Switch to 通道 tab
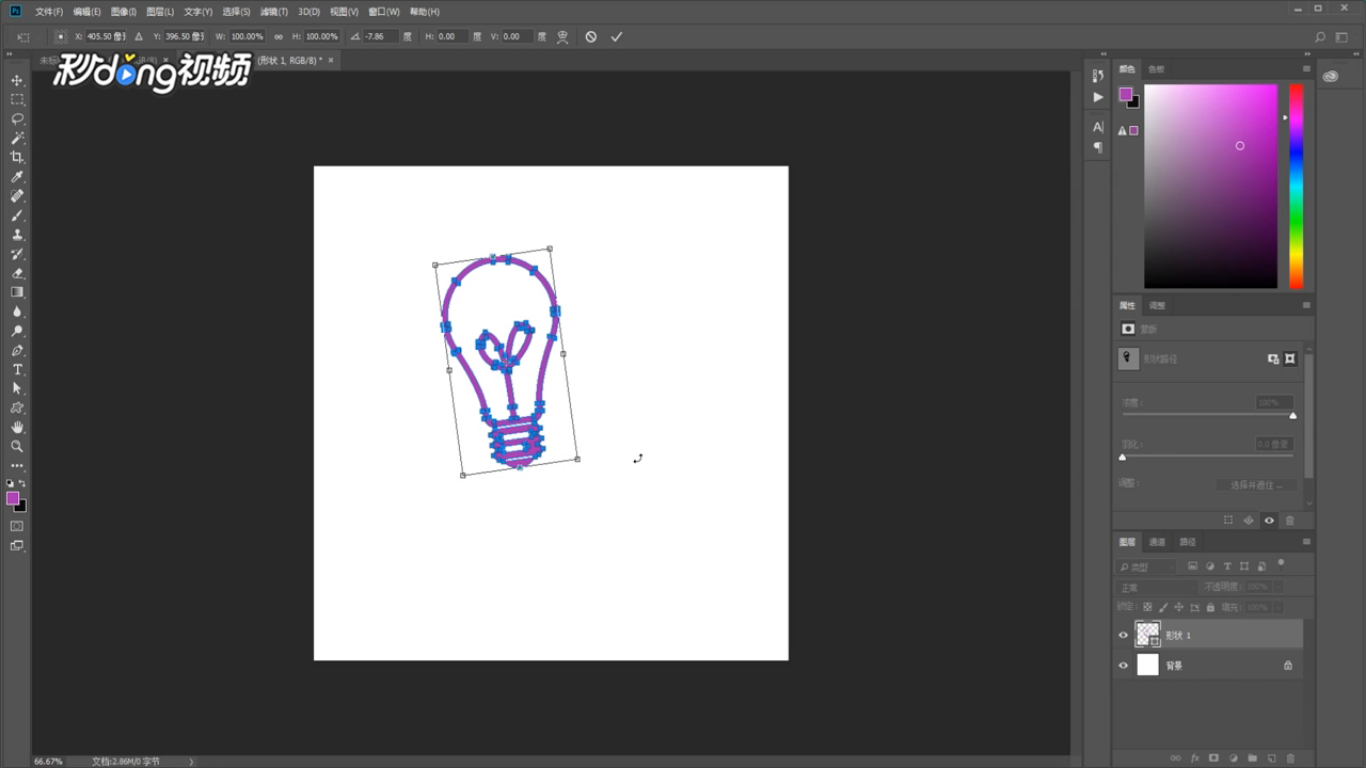 [x=1157, y=542]
